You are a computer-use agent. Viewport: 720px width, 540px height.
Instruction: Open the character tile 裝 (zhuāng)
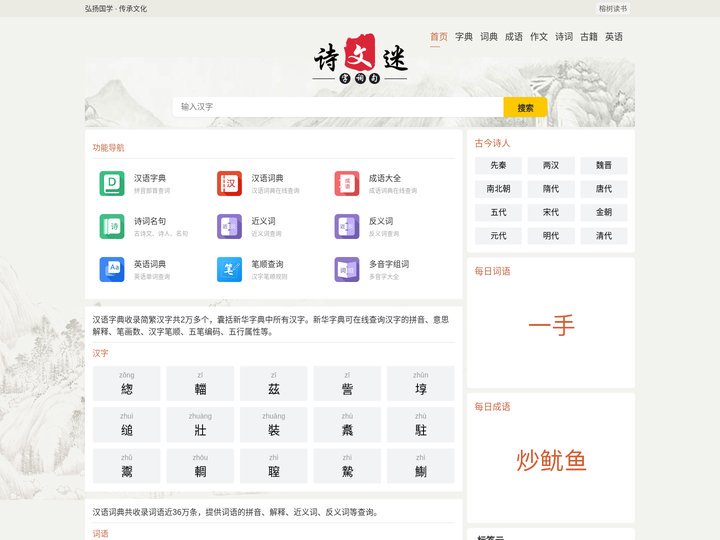[x=274, y=425]
